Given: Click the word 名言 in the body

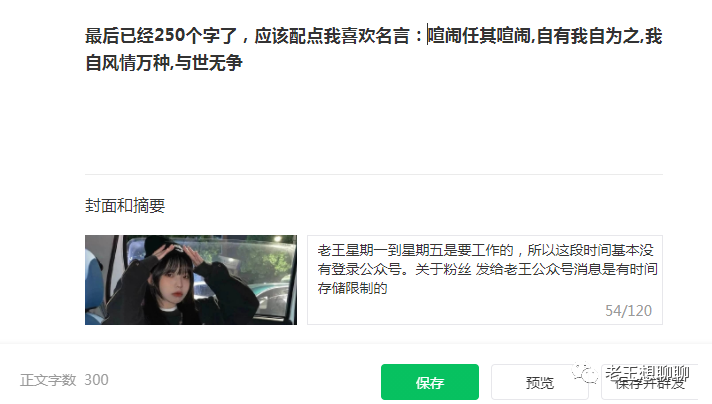Looking at the screenshot, I should click(x=392, y=35).
